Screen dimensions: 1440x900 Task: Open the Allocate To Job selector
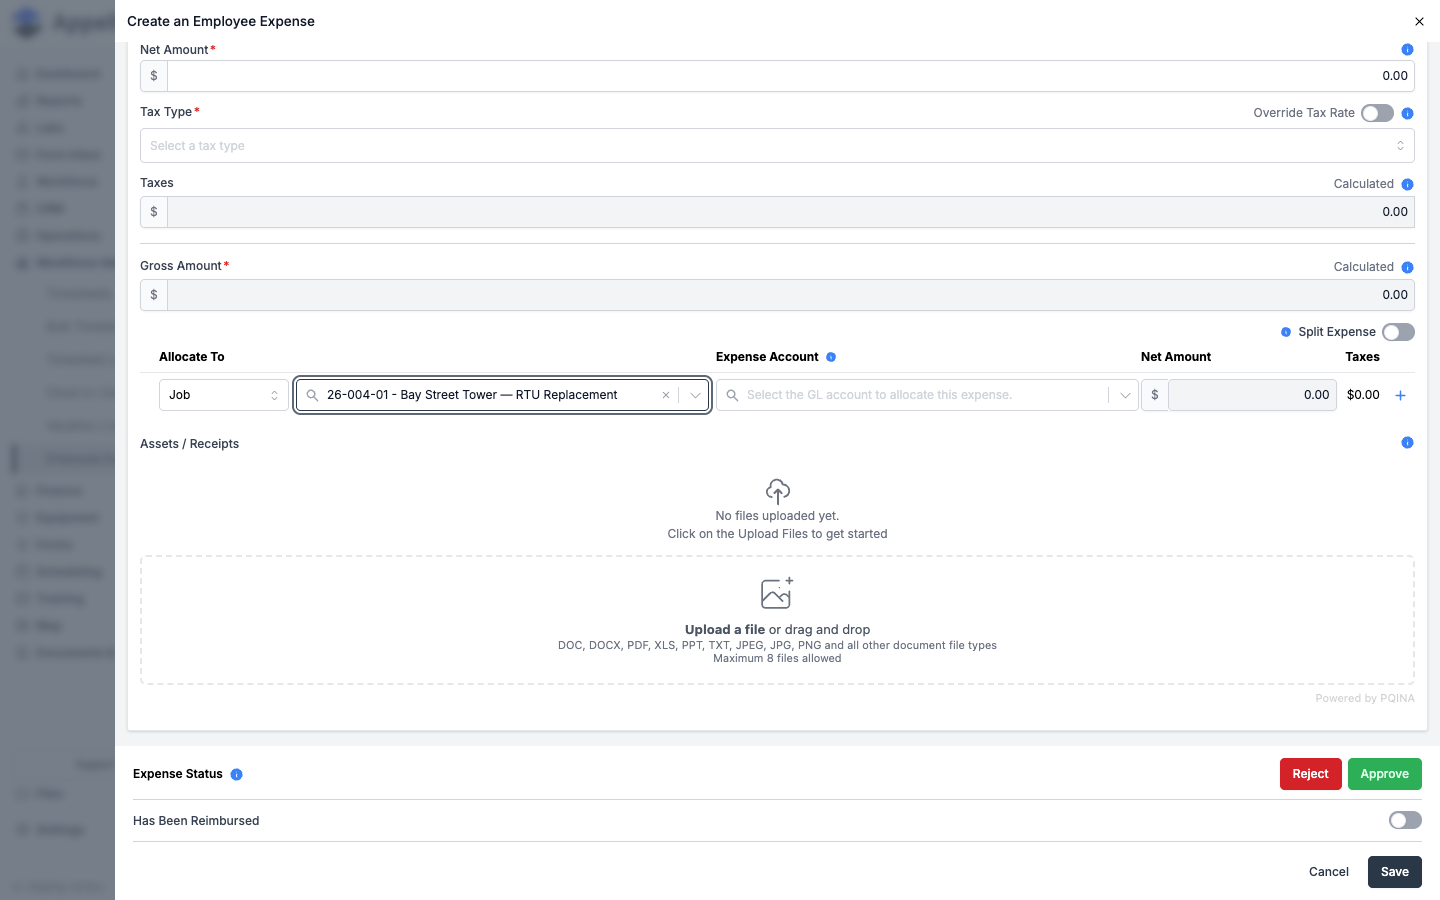[x=224, y=395]
